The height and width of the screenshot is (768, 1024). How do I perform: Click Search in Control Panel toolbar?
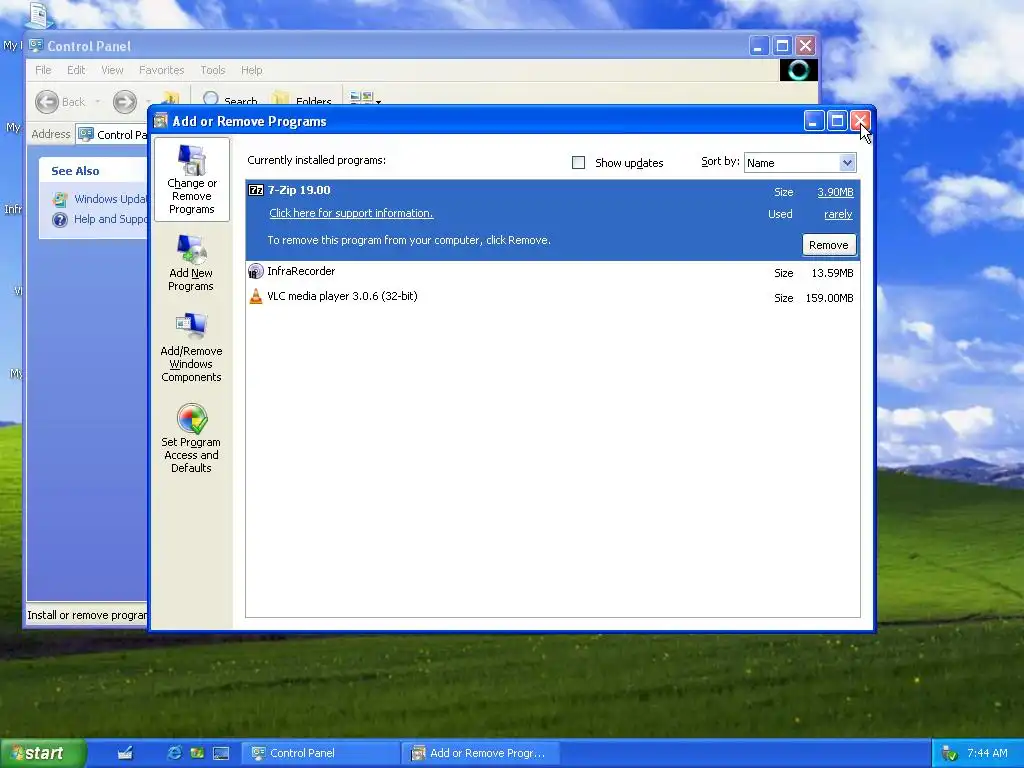point(230,101)
